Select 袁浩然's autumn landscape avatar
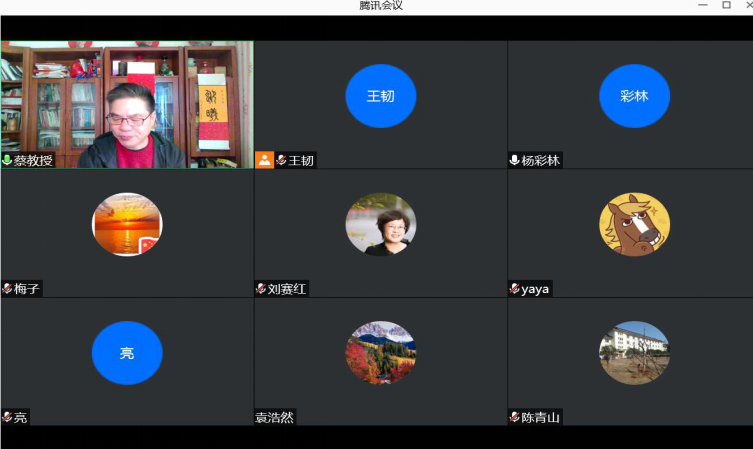The width and height of the screenshot is (753, 449). 380,353
